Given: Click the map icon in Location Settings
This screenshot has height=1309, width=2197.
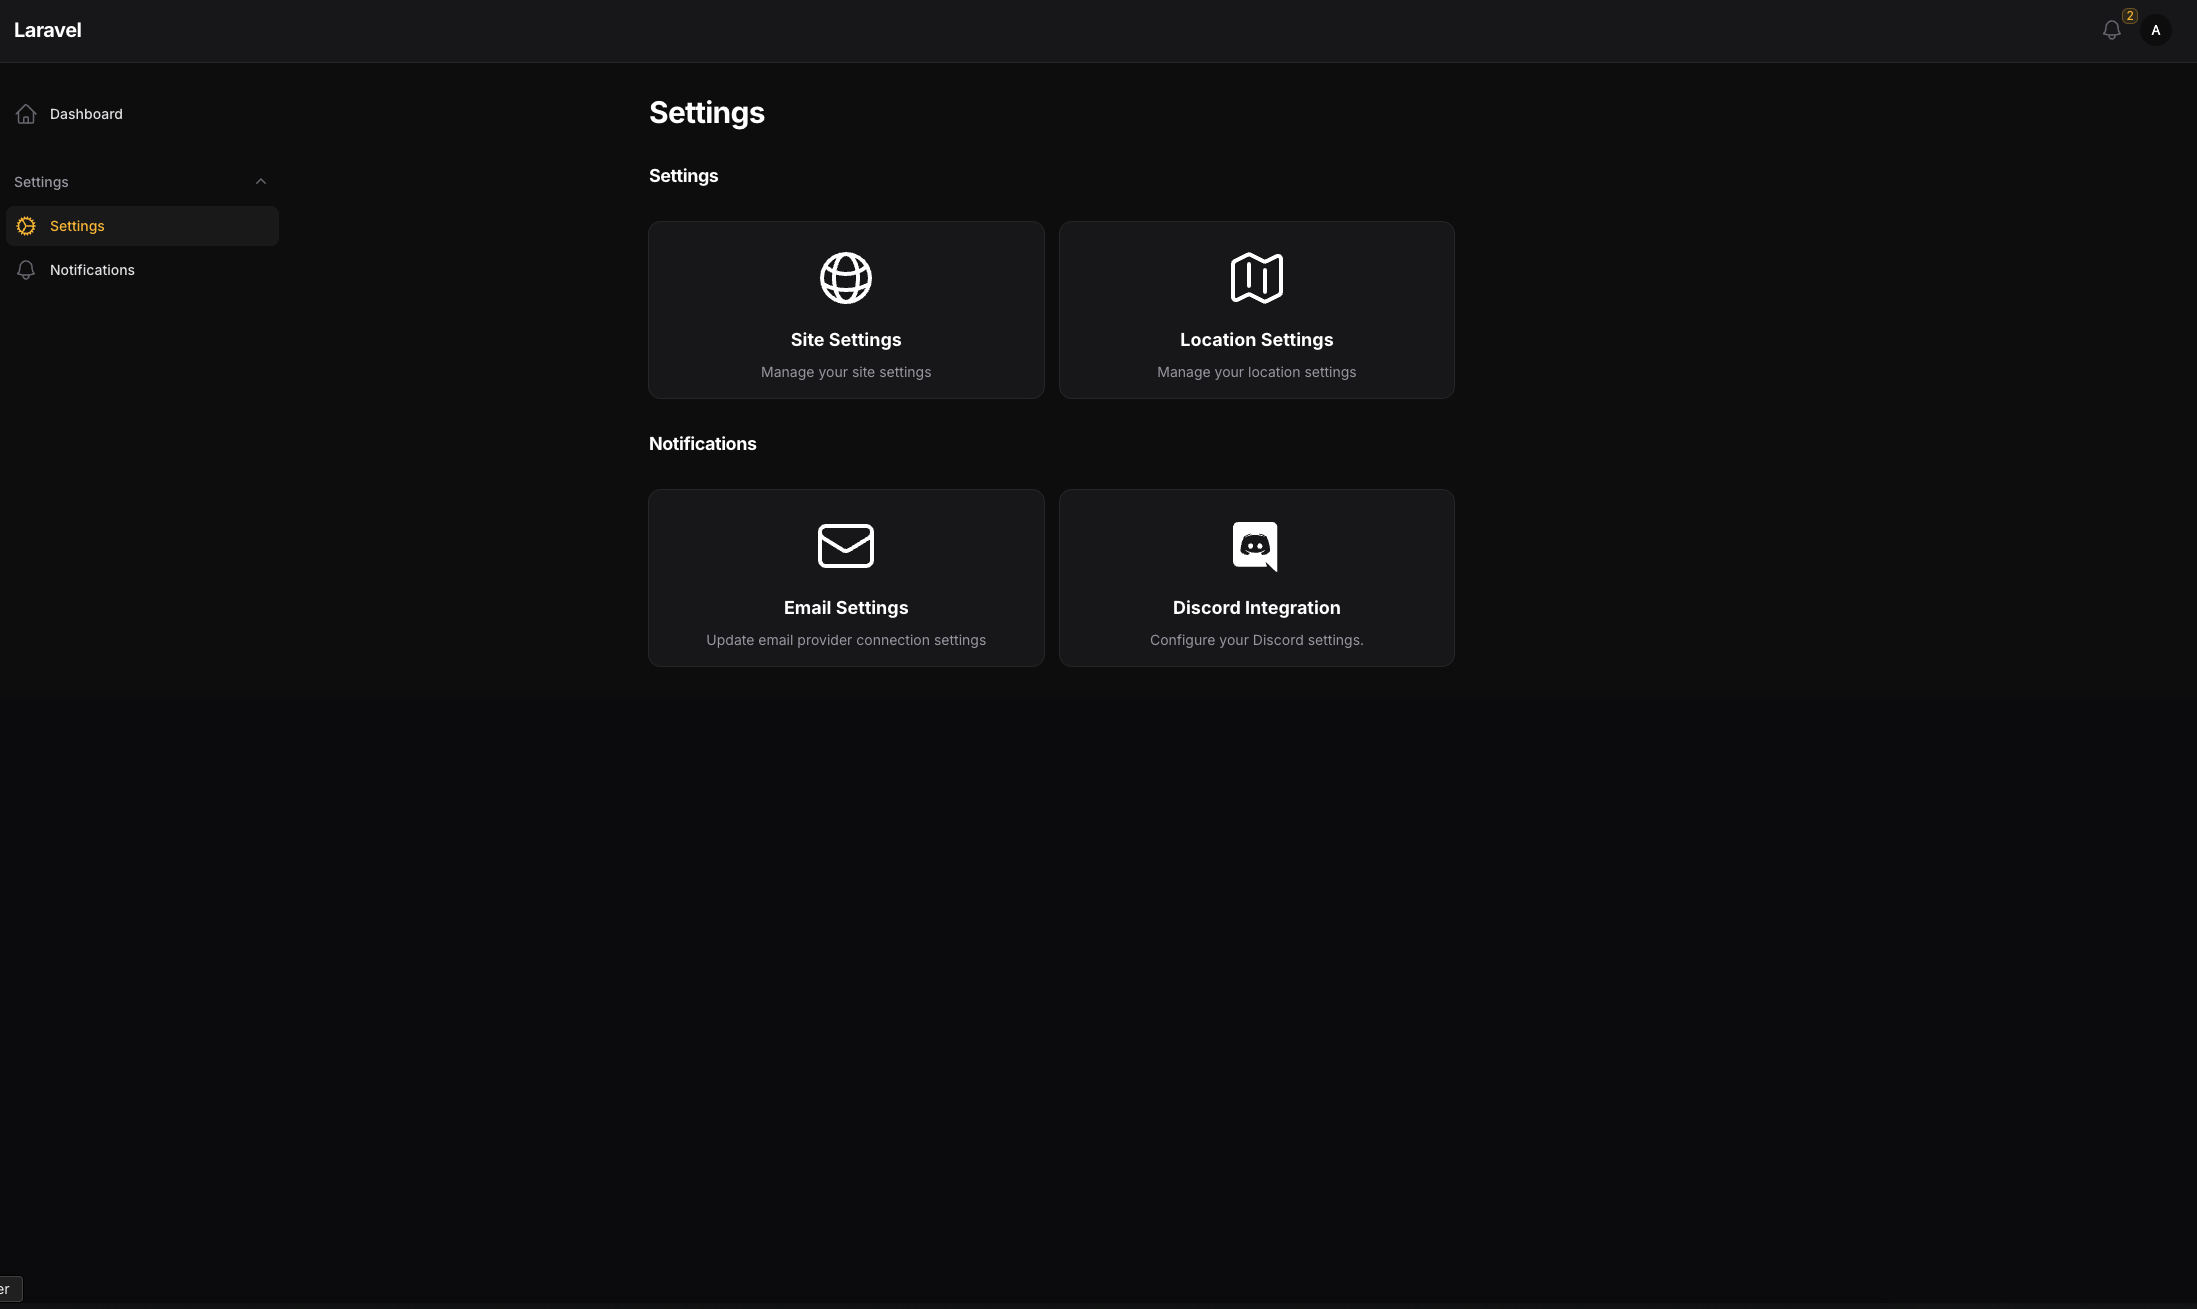Looking at the screenshot, I should pyautogui.click(x=1256, y=278).
